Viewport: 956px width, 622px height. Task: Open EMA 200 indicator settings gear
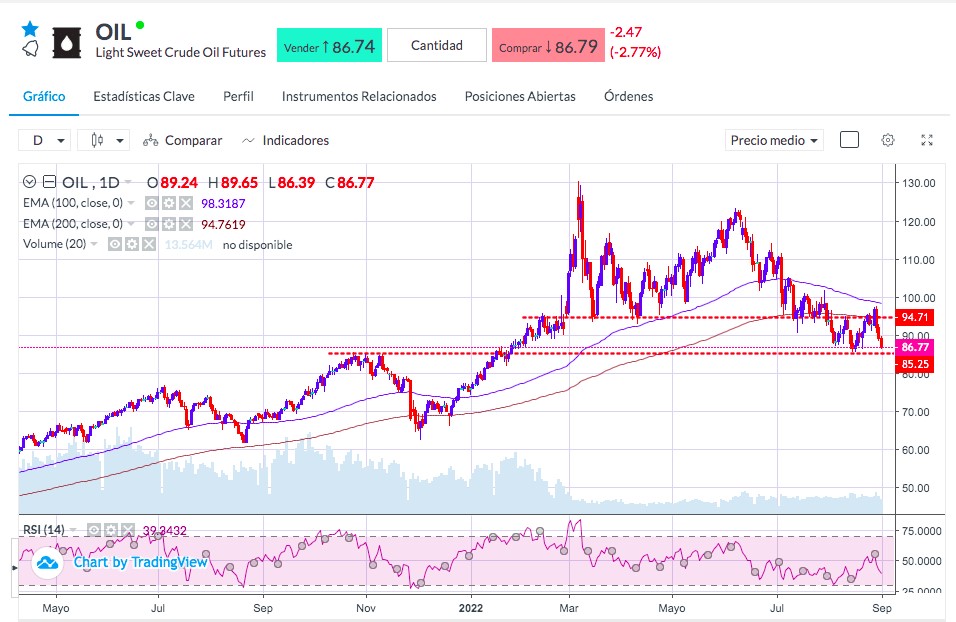pyautogui.click(x=169, y=224)
